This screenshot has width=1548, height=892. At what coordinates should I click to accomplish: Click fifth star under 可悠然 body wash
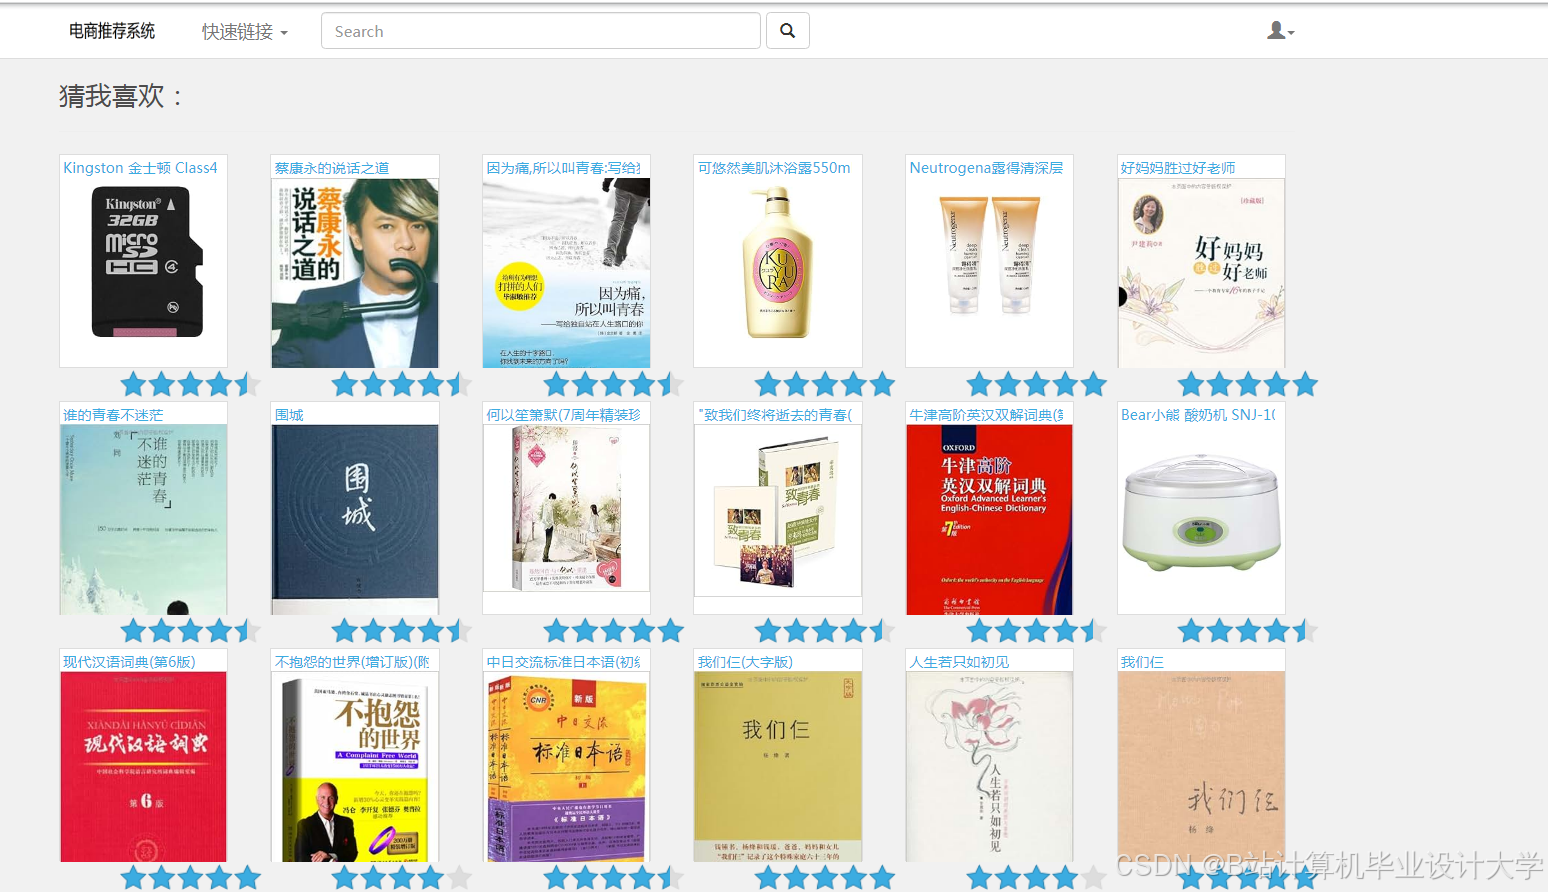pyautogui.click(x=881, y=384)
